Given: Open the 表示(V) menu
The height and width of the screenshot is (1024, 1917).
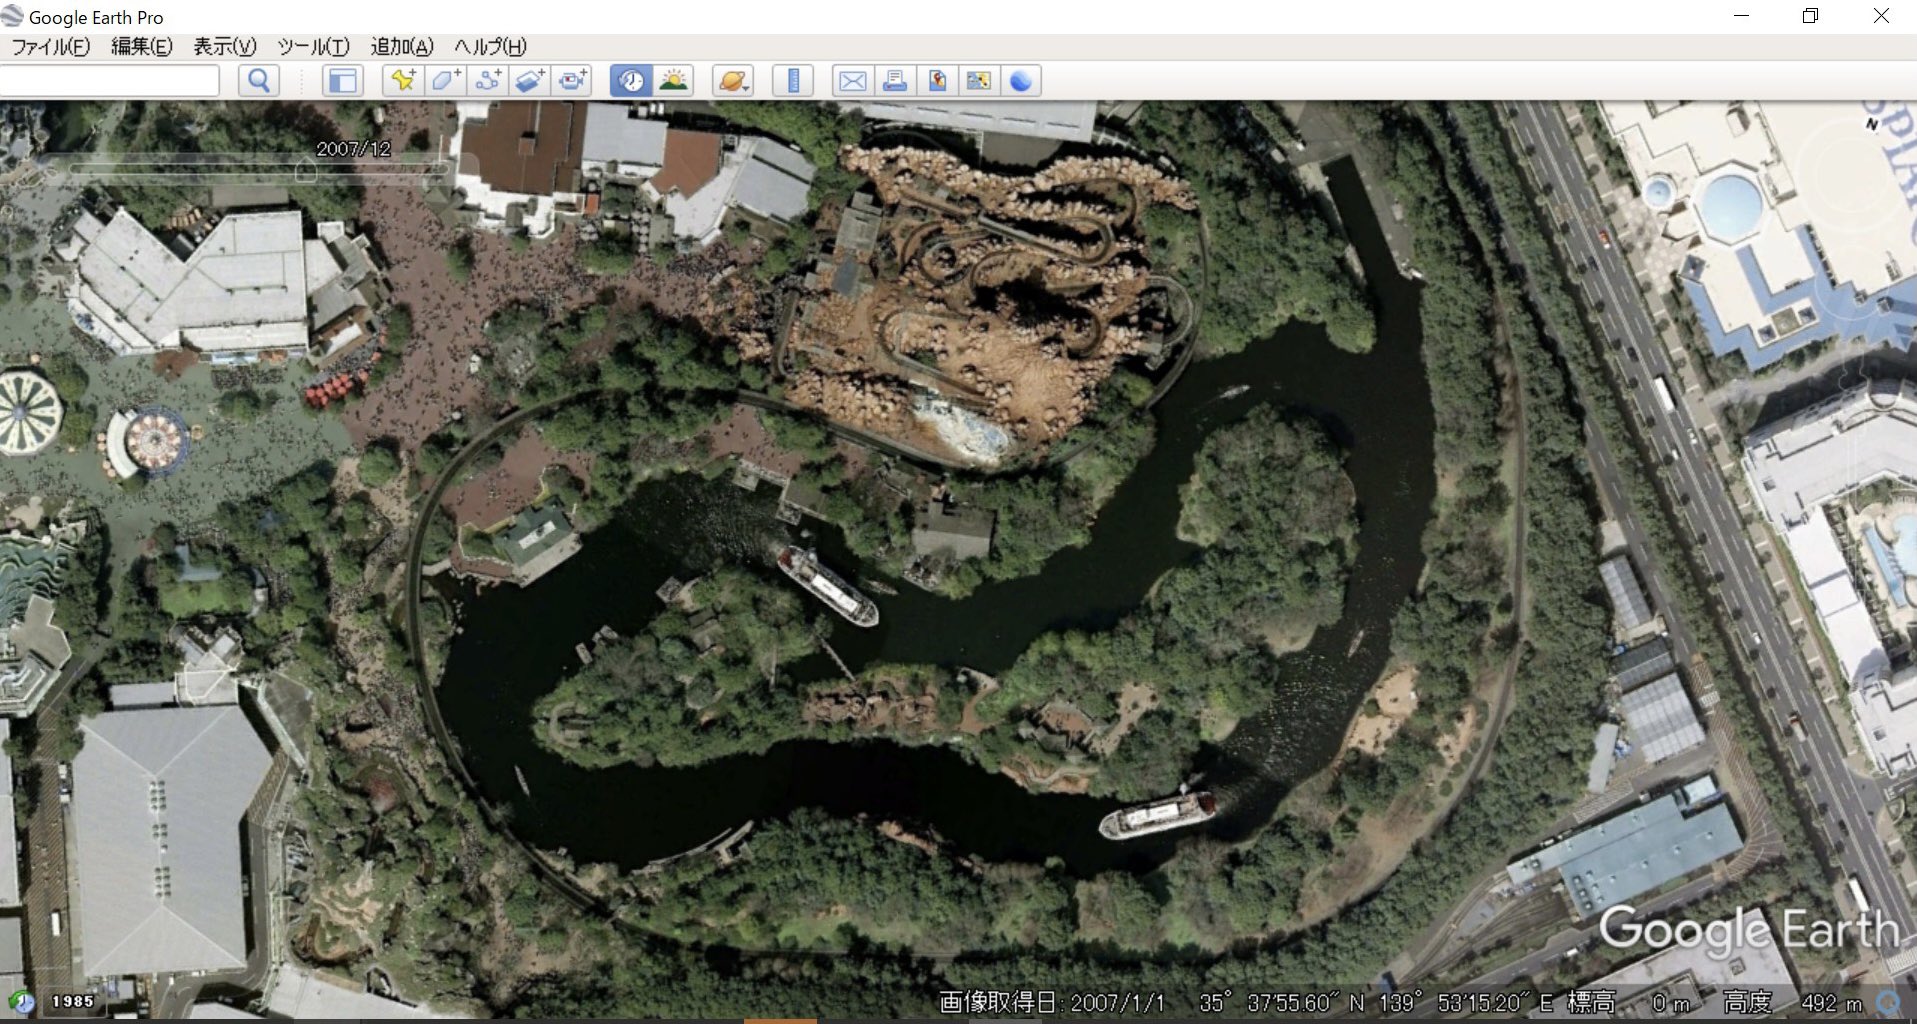Looking at the screenshot, I should pyautogui.click(x=224, y=47).
